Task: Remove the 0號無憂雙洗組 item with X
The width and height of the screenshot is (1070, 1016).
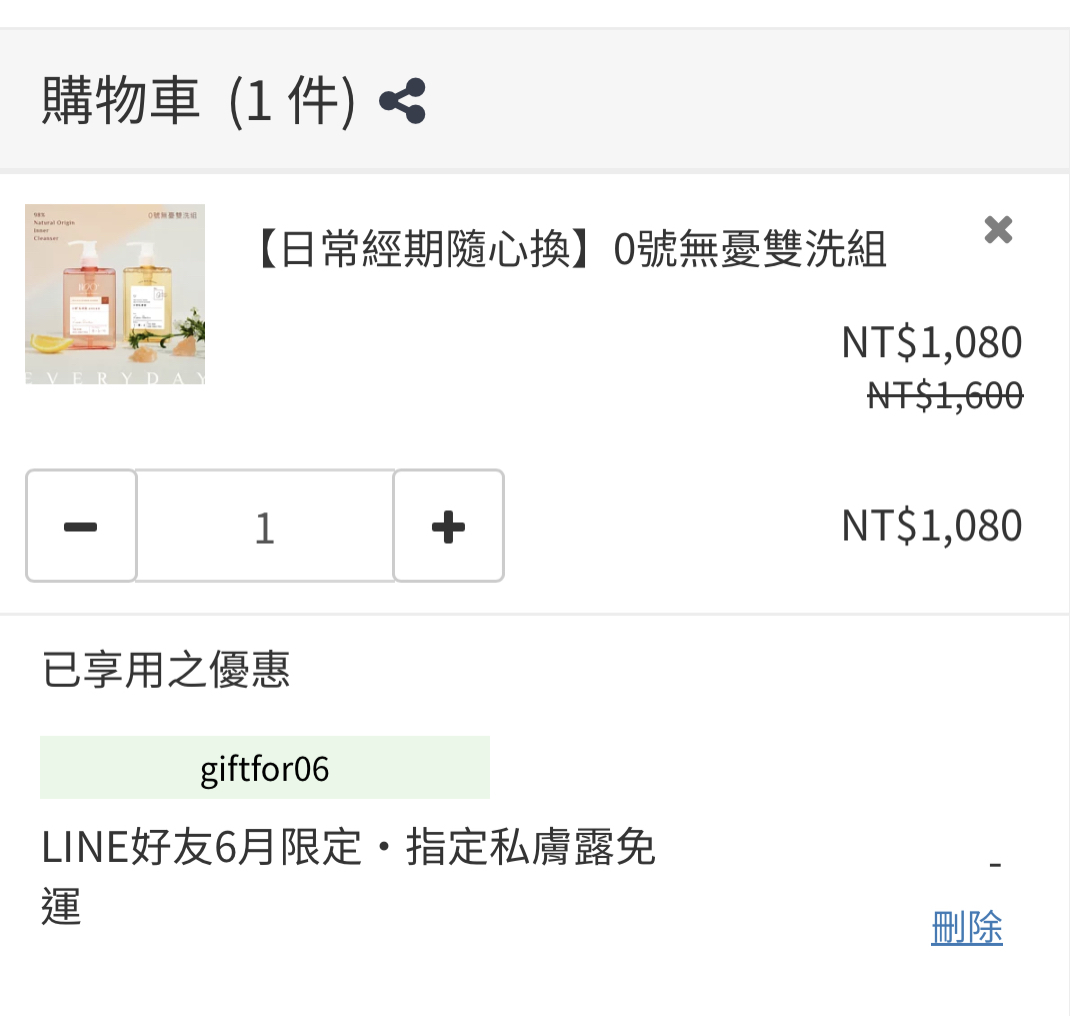Action: tap(998, 230)
